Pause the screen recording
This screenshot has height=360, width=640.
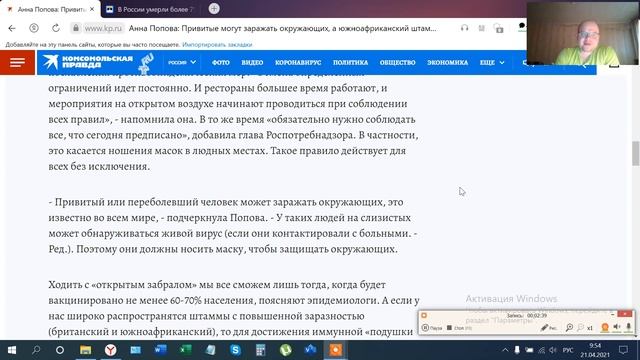pos(432,328)
